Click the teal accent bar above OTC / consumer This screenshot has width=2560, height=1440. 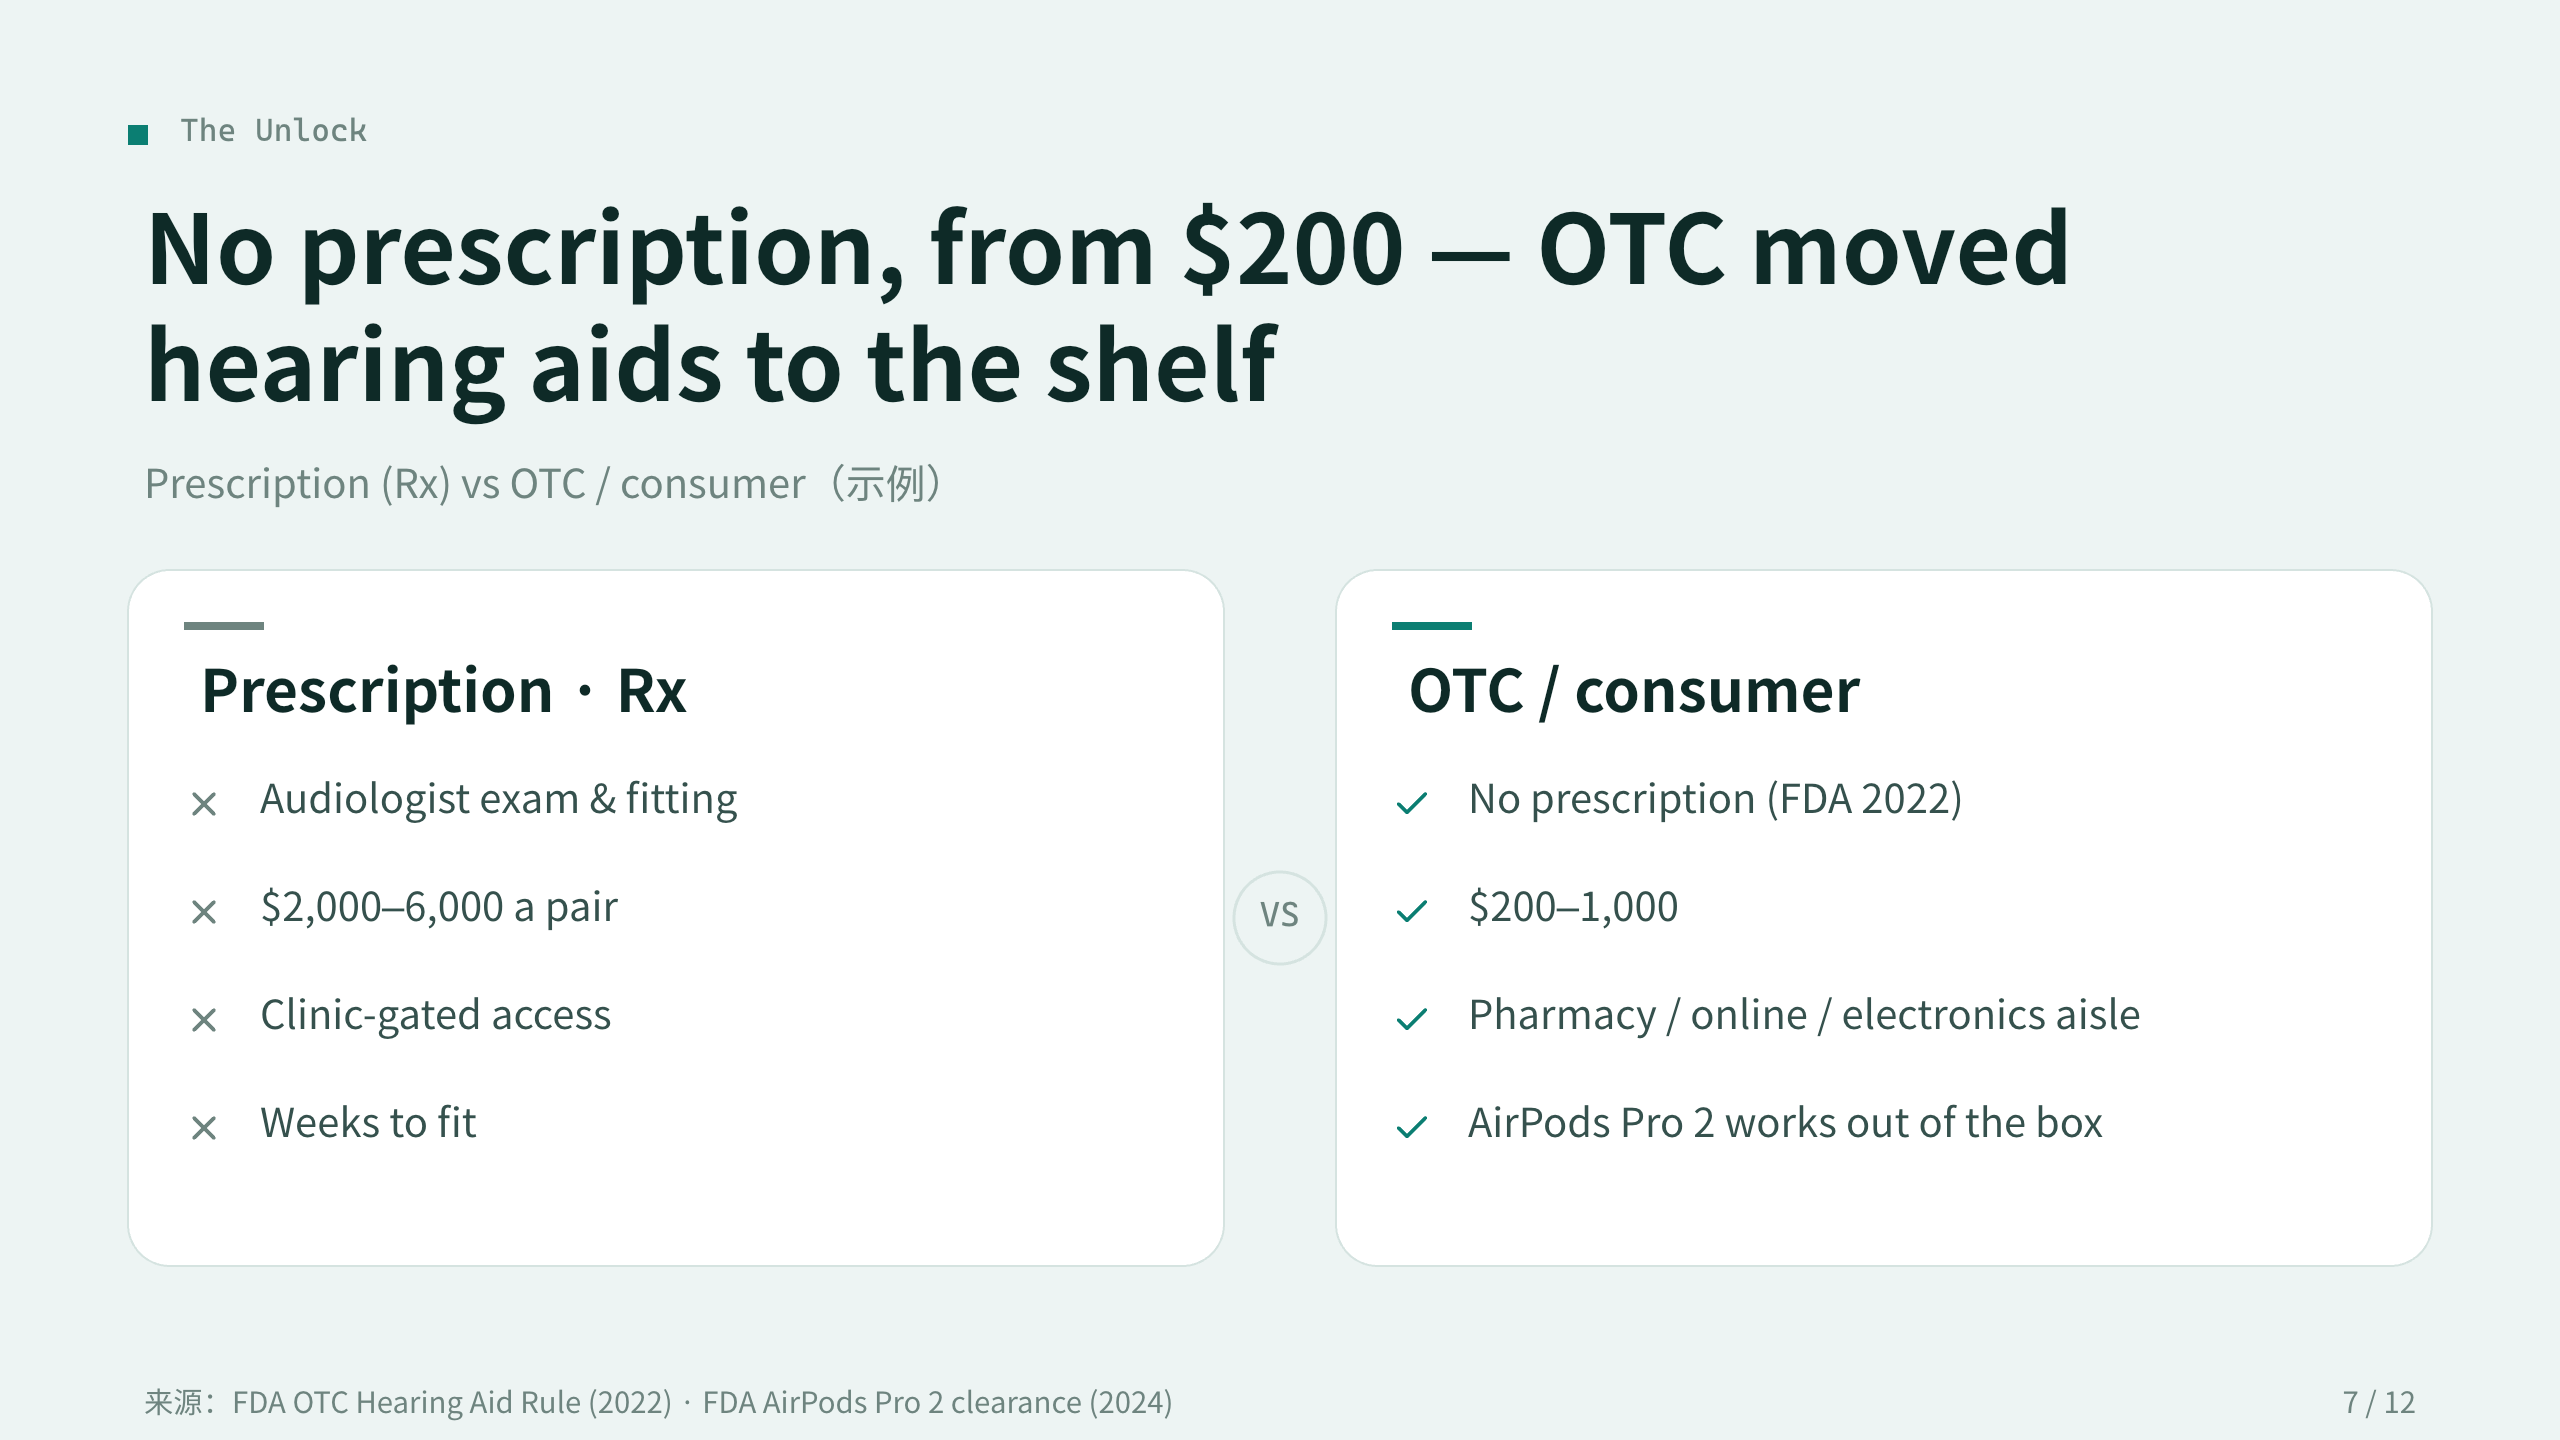pyautogui.click(x=1432, y=626)
